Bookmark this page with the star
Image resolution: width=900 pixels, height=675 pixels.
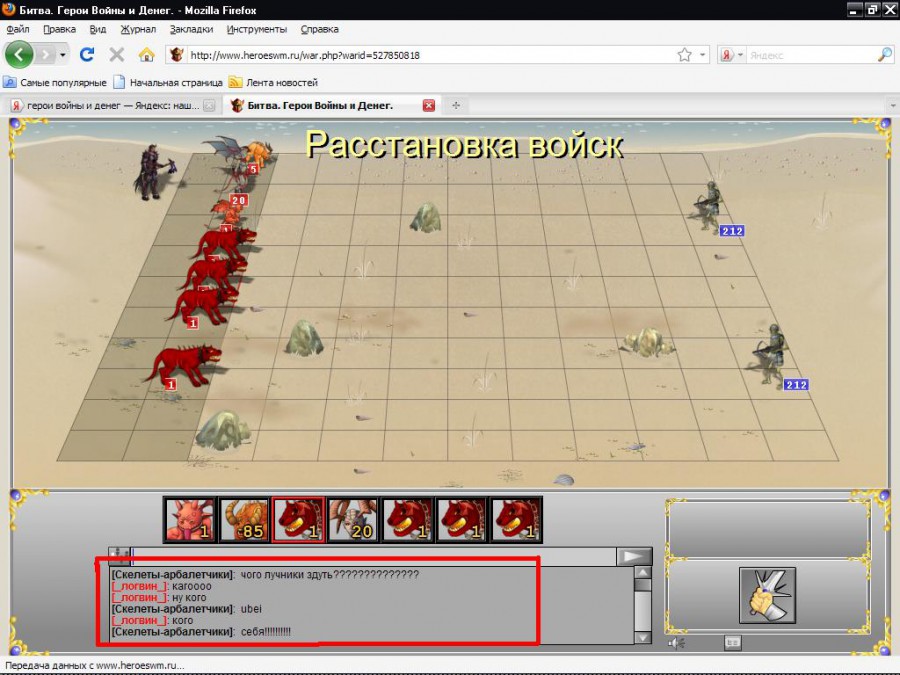[x=684, y=55]
